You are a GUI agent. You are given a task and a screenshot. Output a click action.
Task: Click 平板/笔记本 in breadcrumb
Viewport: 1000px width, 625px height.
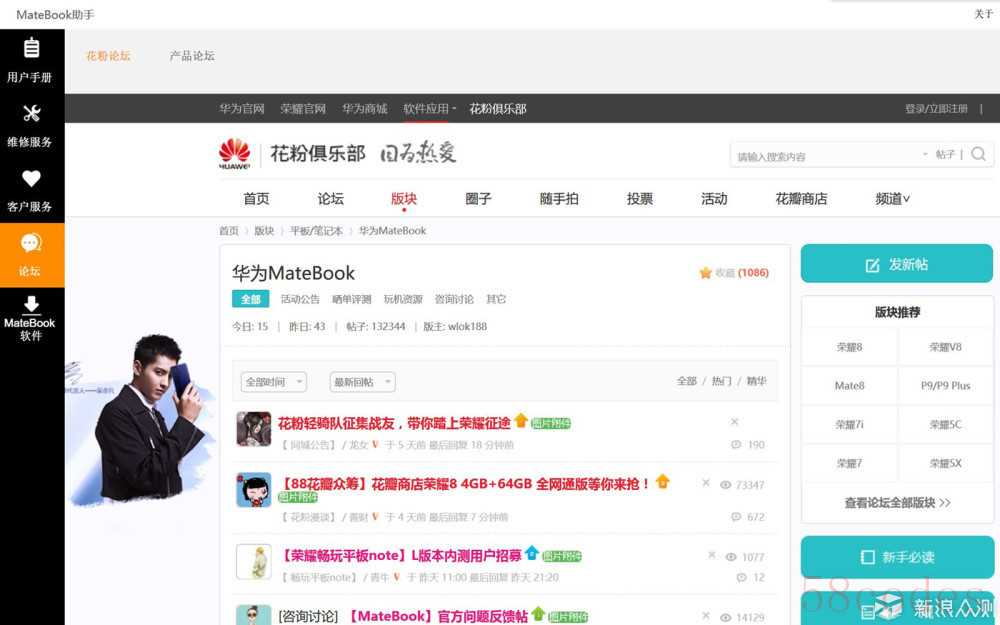316,231
